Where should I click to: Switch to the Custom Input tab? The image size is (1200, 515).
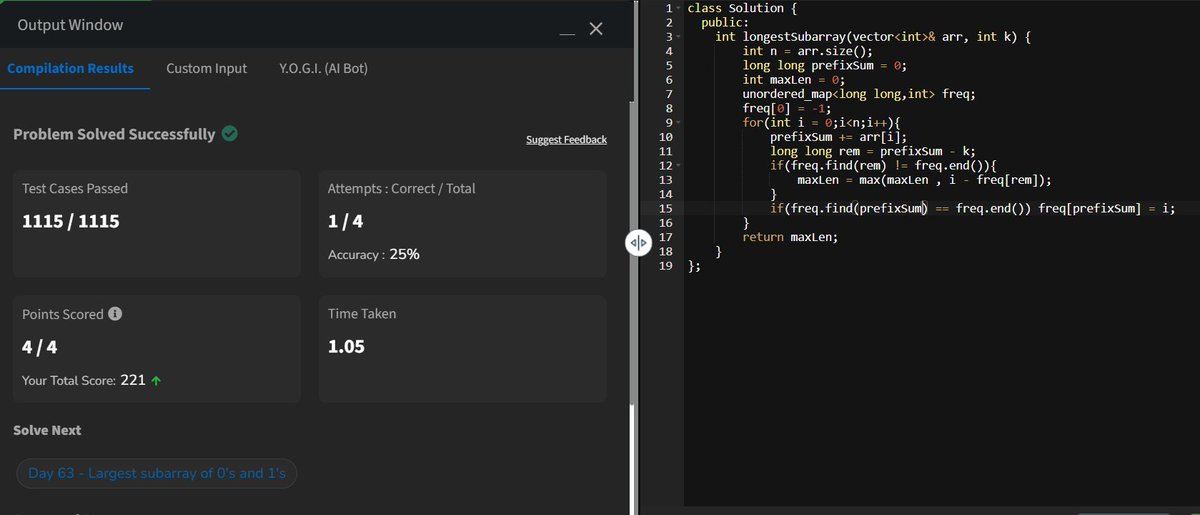point(206,68)
